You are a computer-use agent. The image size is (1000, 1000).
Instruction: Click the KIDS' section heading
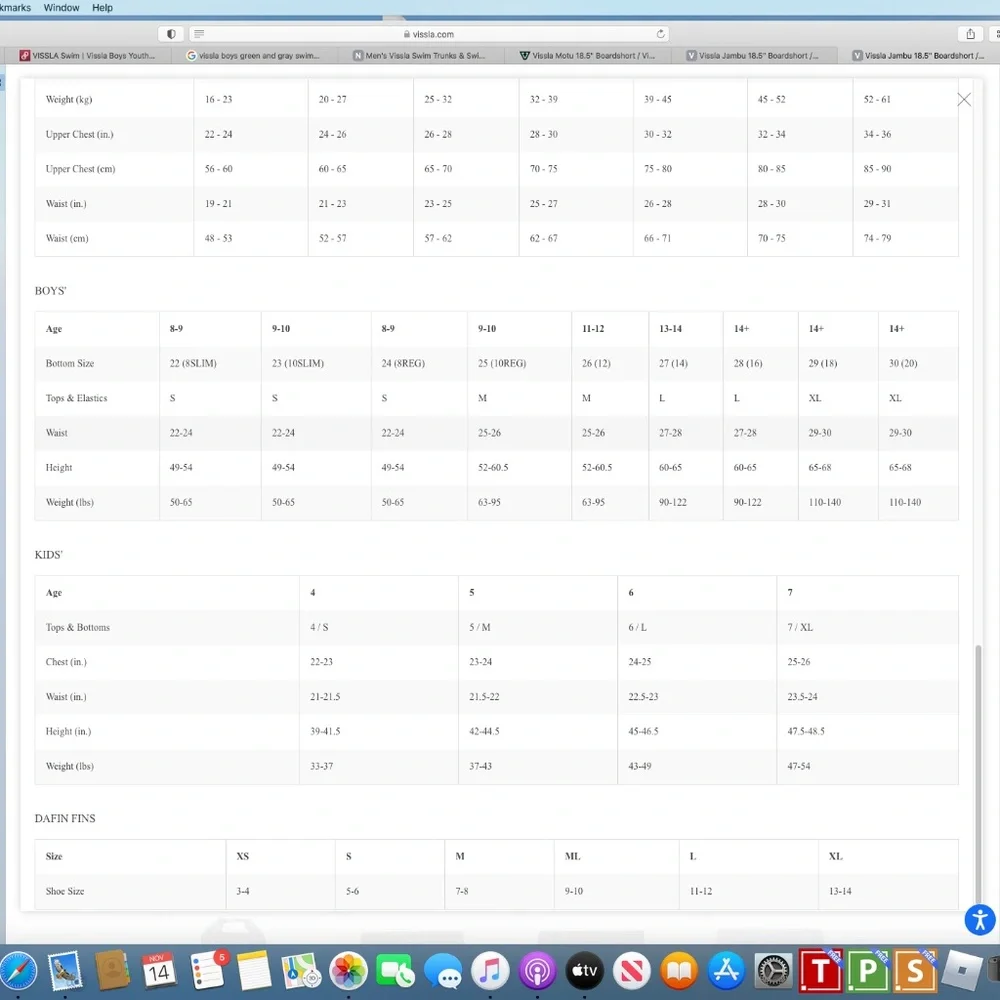tap(49, 555)
